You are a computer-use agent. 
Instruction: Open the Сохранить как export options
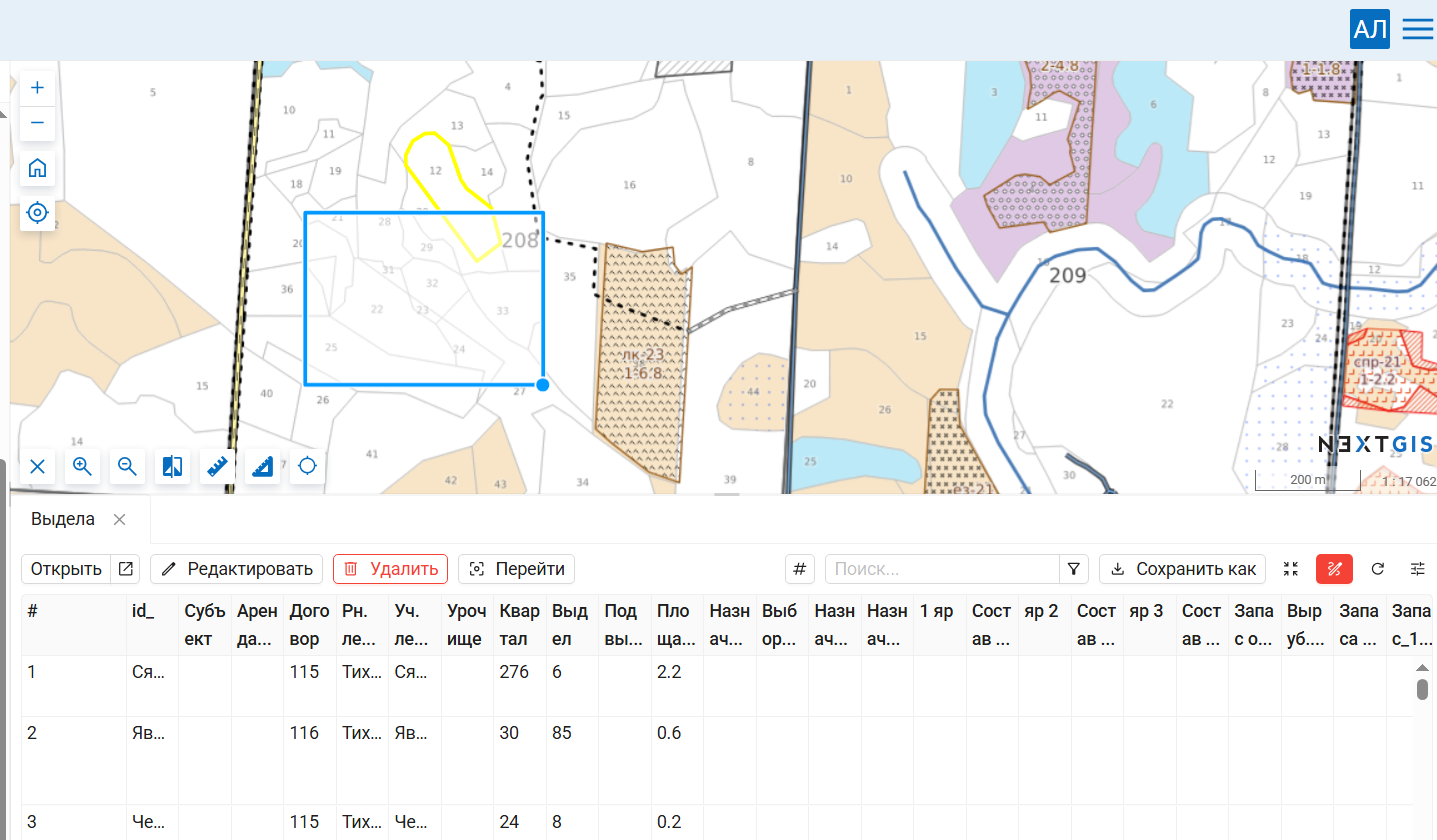(1183, 569)
